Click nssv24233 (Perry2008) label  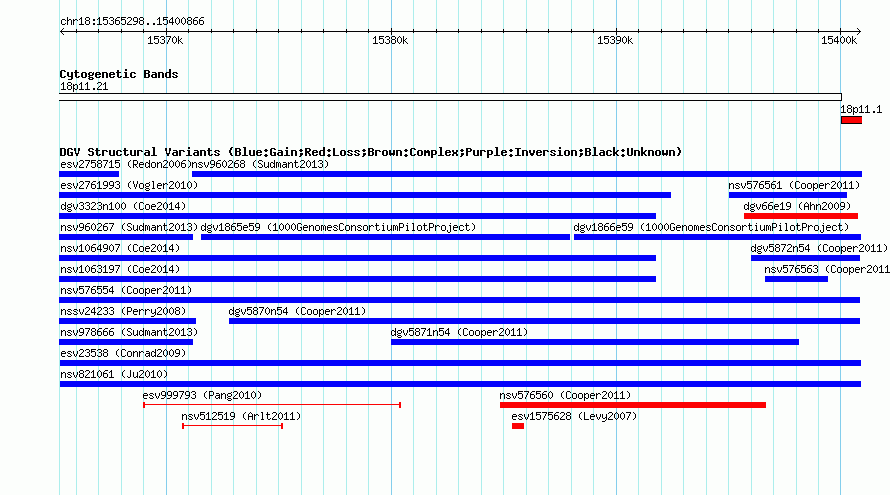click(x=123, y=312)
